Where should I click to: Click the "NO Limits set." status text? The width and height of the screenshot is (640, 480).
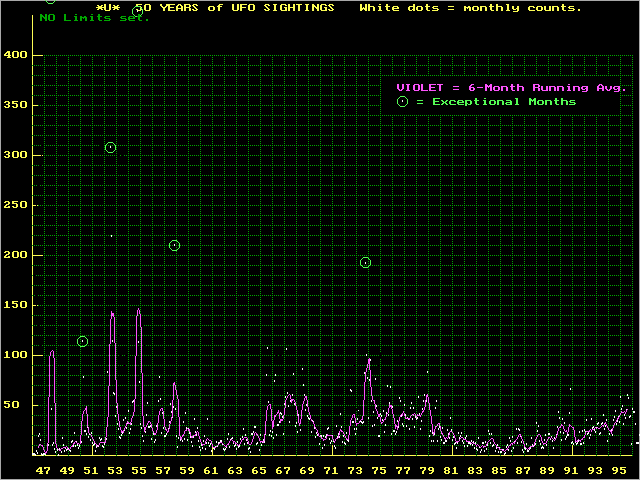coord(94,18)
